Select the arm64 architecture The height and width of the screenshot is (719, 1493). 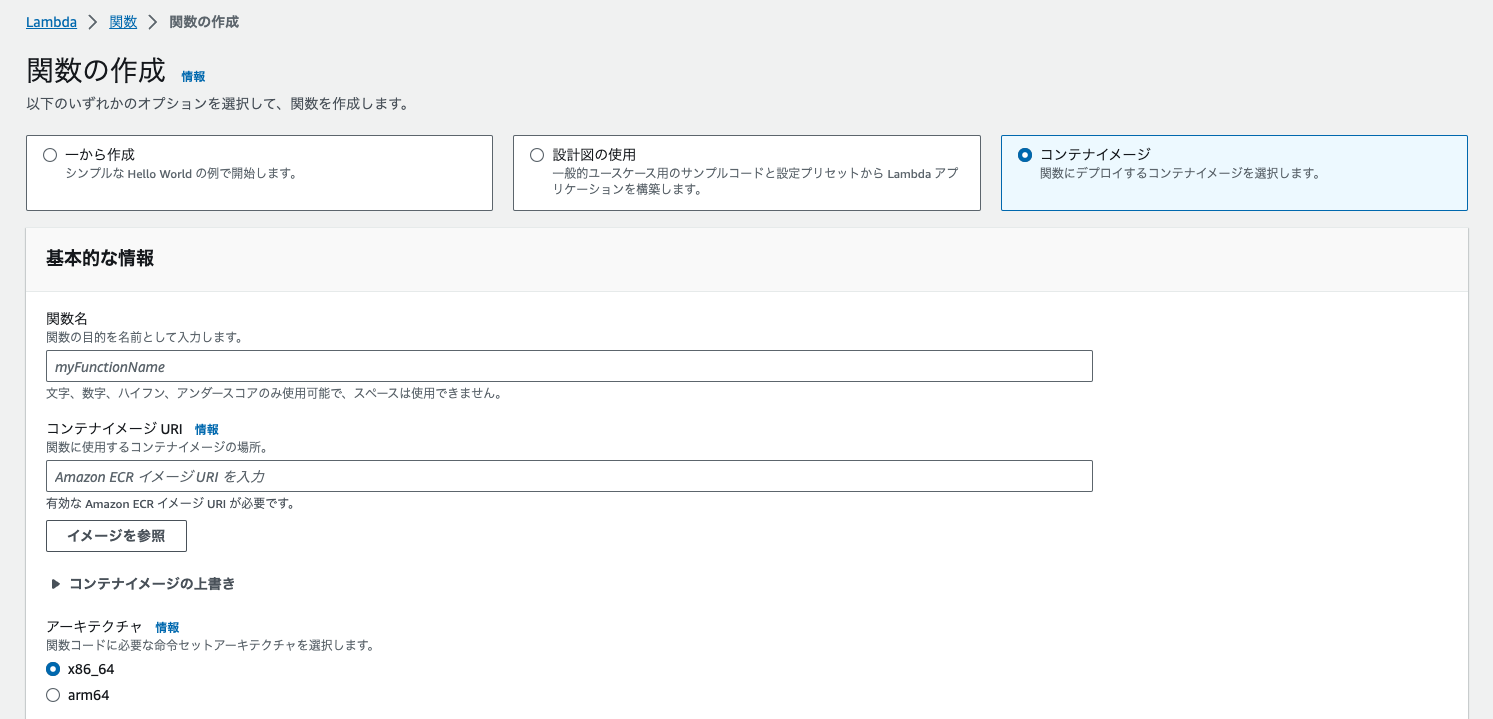tap(52, 694)
